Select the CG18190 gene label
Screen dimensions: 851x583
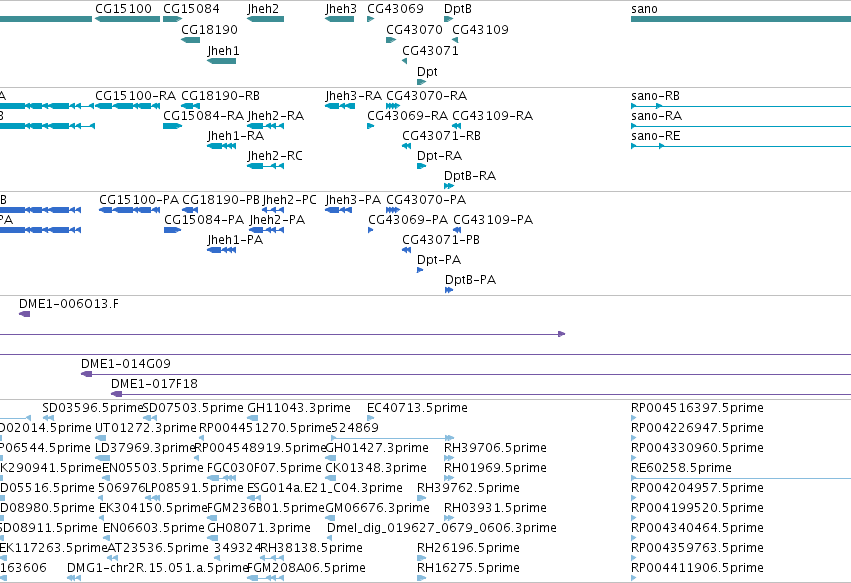[x=209, y=29]
